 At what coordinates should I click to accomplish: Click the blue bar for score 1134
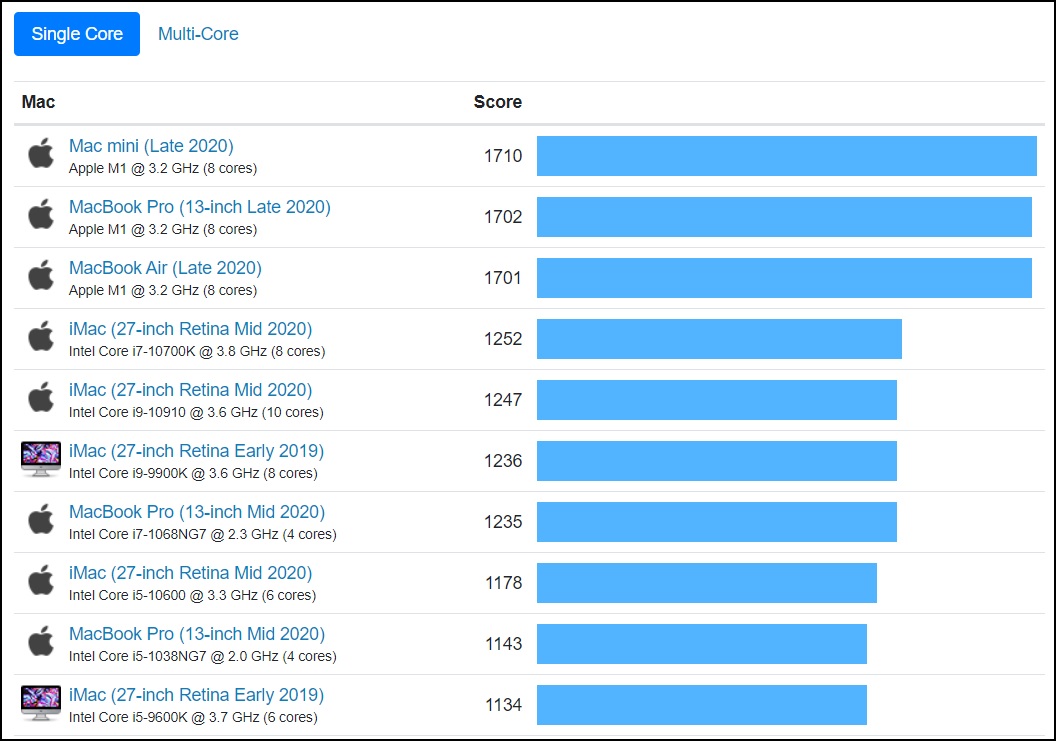pyautogui.click(x=701, y=705)
